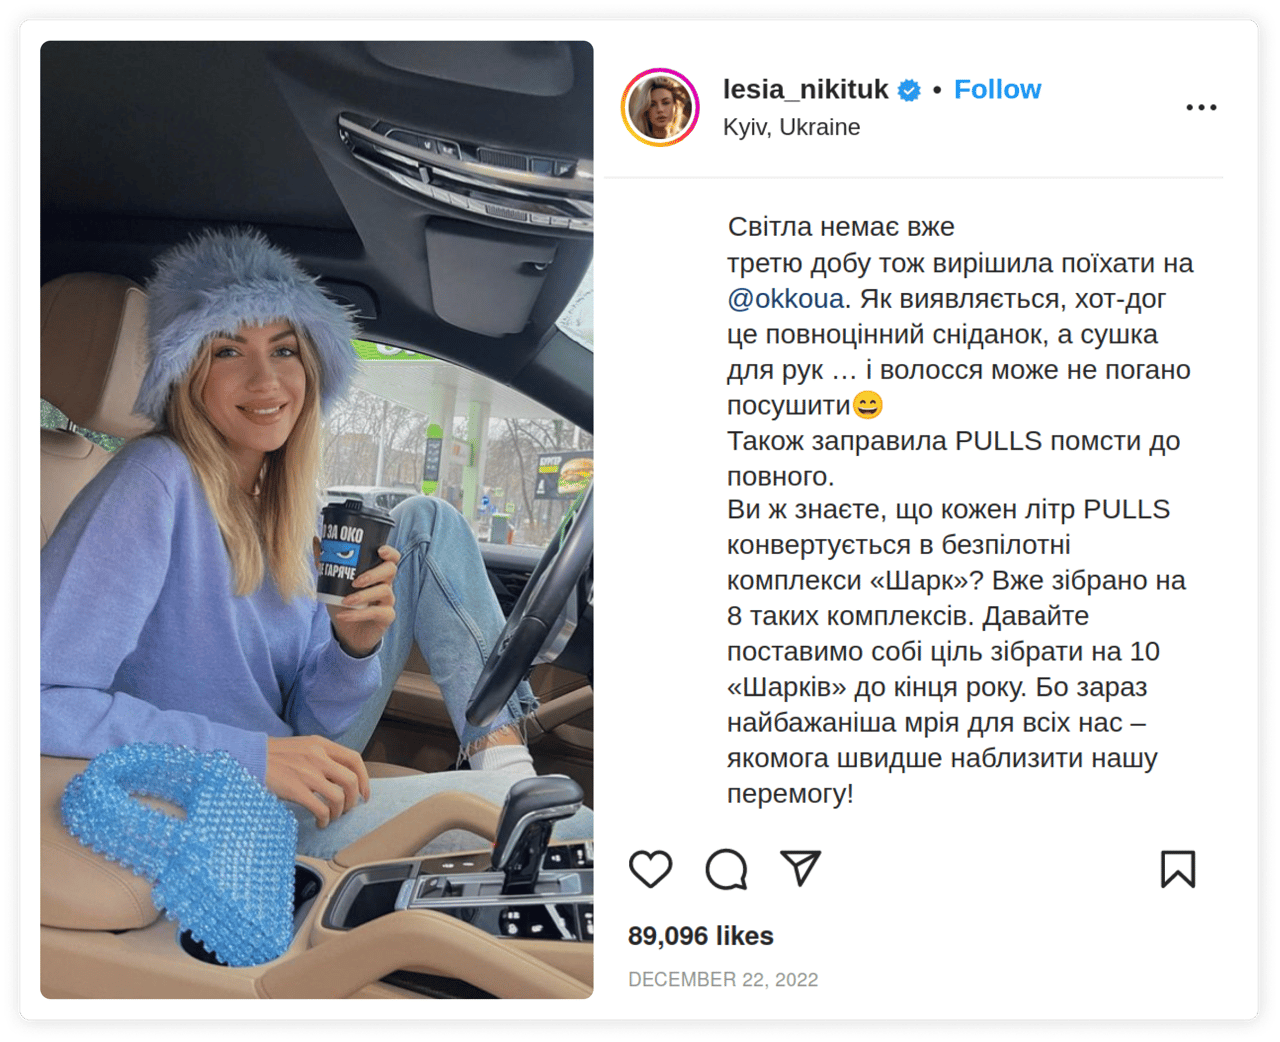The width and height of the screenshot is (1280, 1042).
Task: View the 89,096 likes list
Action: [701, 935]
